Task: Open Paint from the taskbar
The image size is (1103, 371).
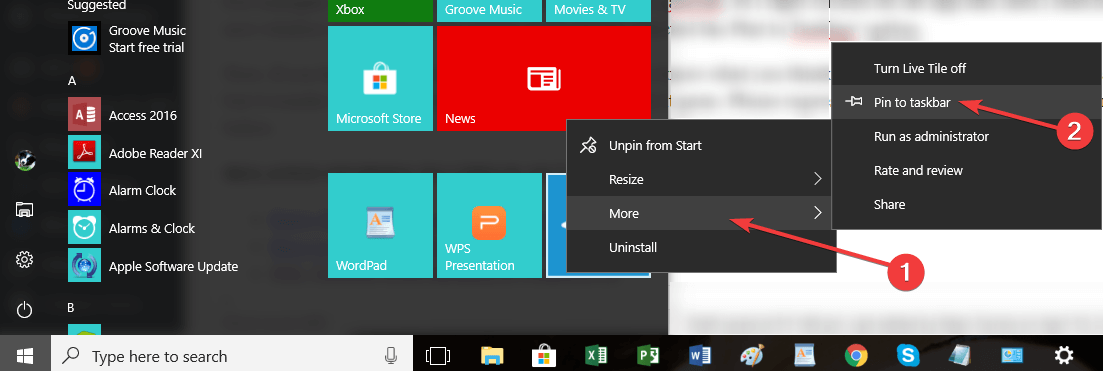Action: tap(752, 356)
